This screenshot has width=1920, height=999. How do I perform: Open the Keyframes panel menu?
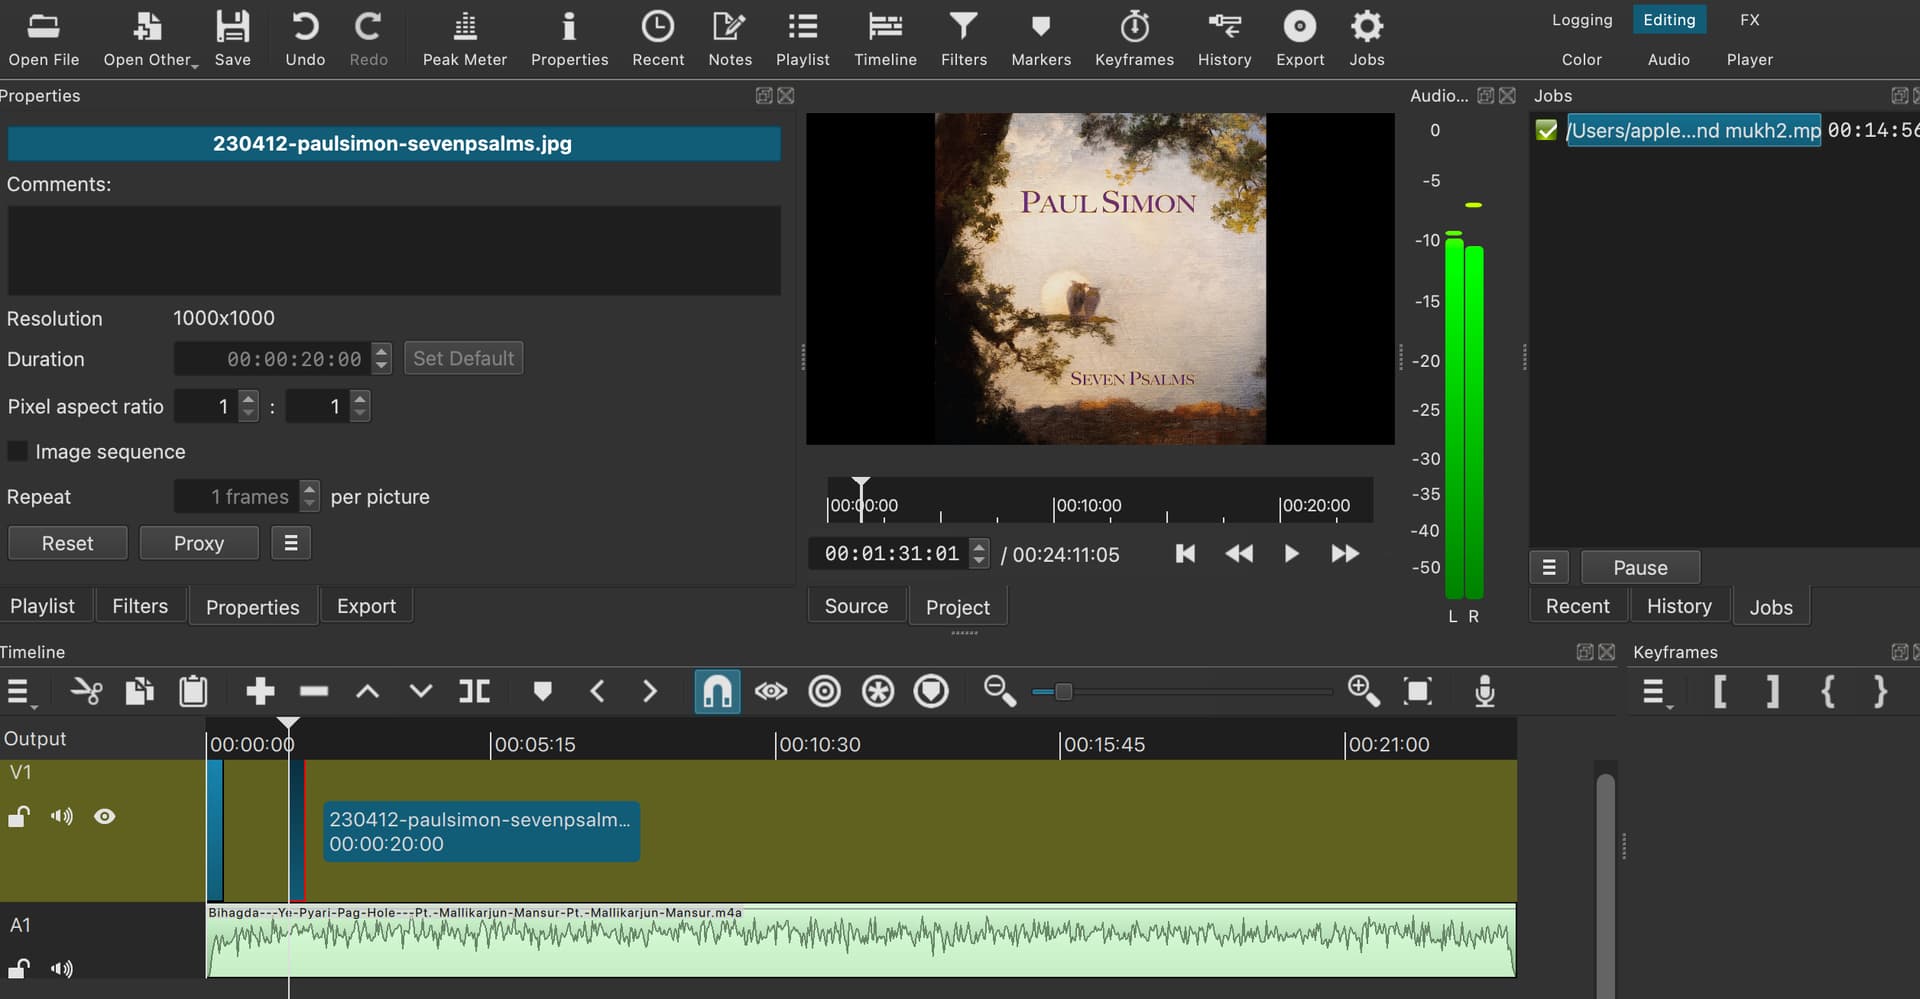tap(1656, 690)
